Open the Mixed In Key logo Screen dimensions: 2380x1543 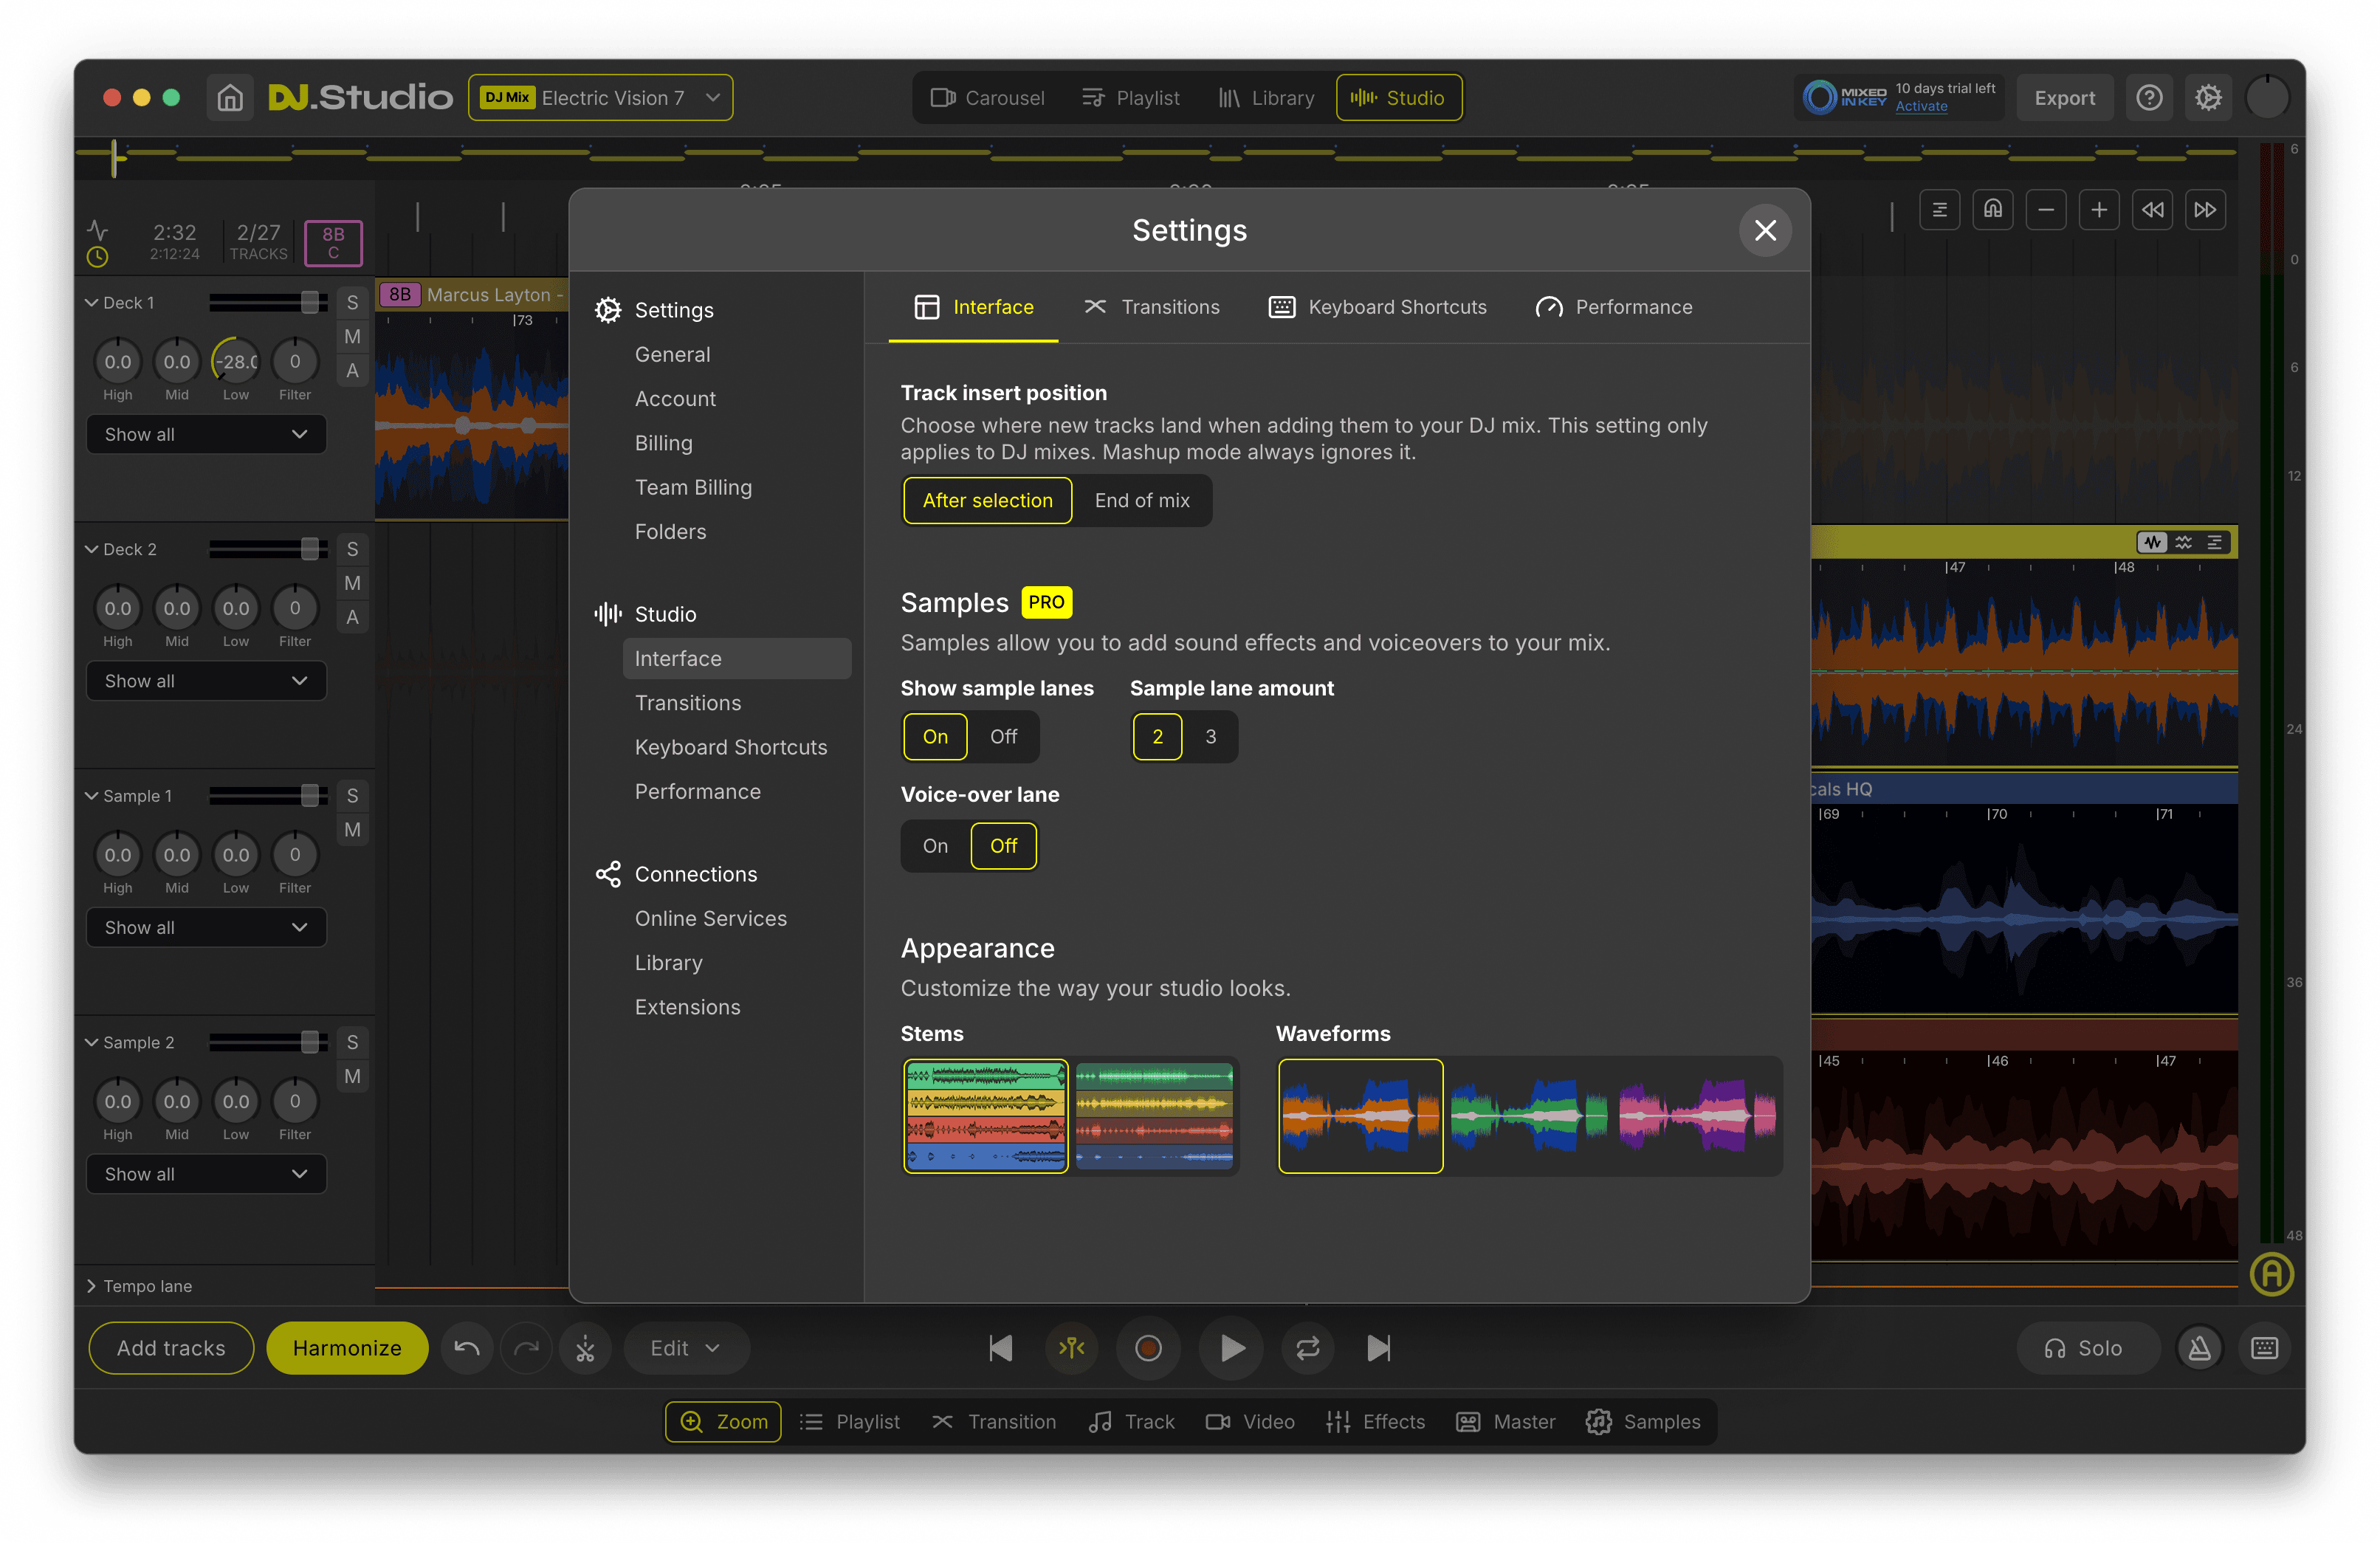click(1844, 97)
